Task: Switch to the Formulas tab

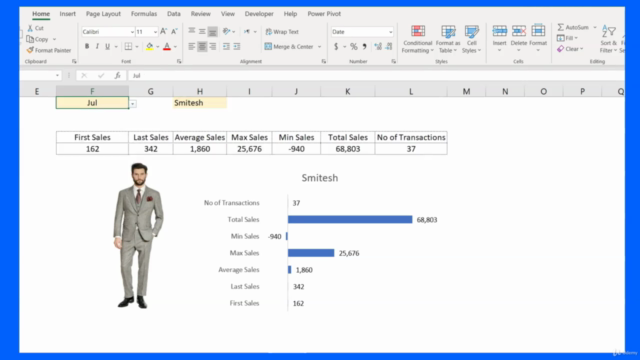Action: tap(144, 14)
